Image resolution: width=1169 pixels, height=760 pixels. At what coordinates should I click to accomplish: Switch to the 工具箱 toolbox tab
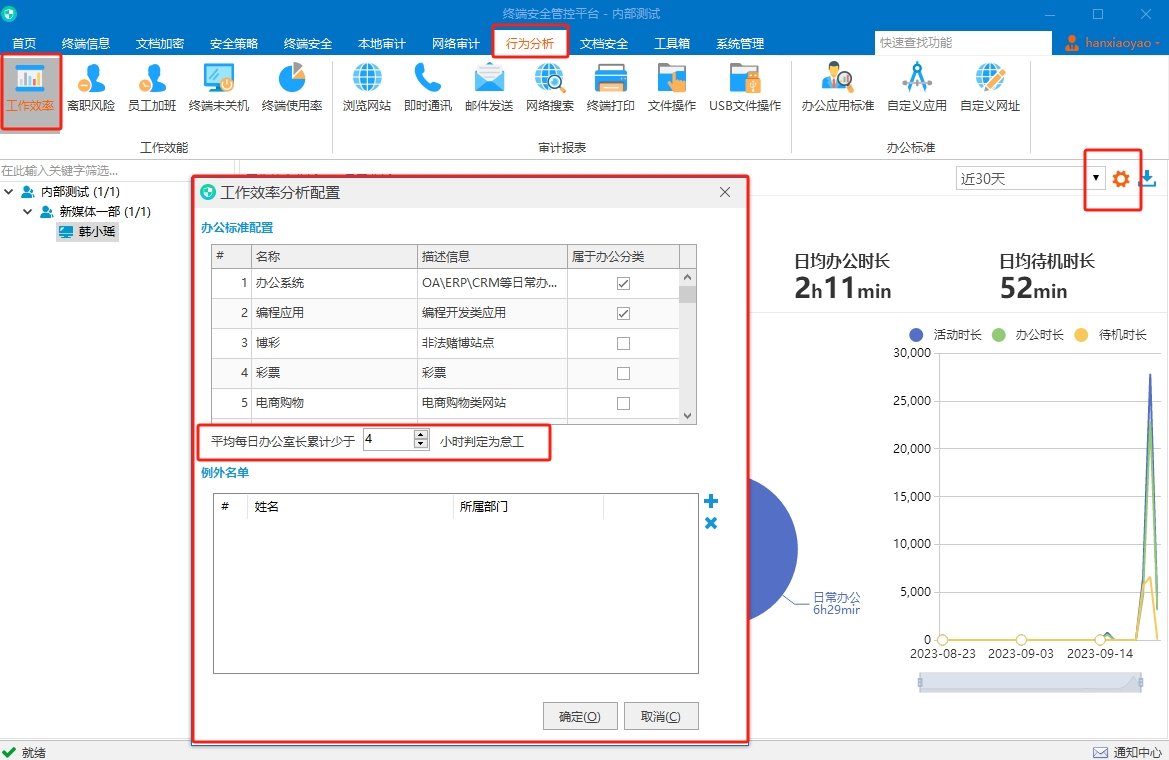(x=671, y=43)
